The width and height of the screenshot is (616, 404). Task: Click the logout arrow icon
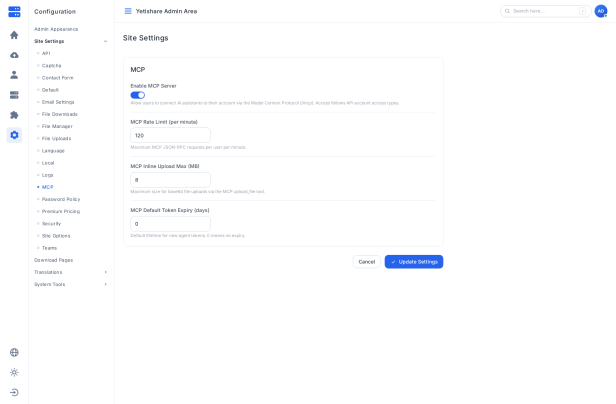point(14,392)
